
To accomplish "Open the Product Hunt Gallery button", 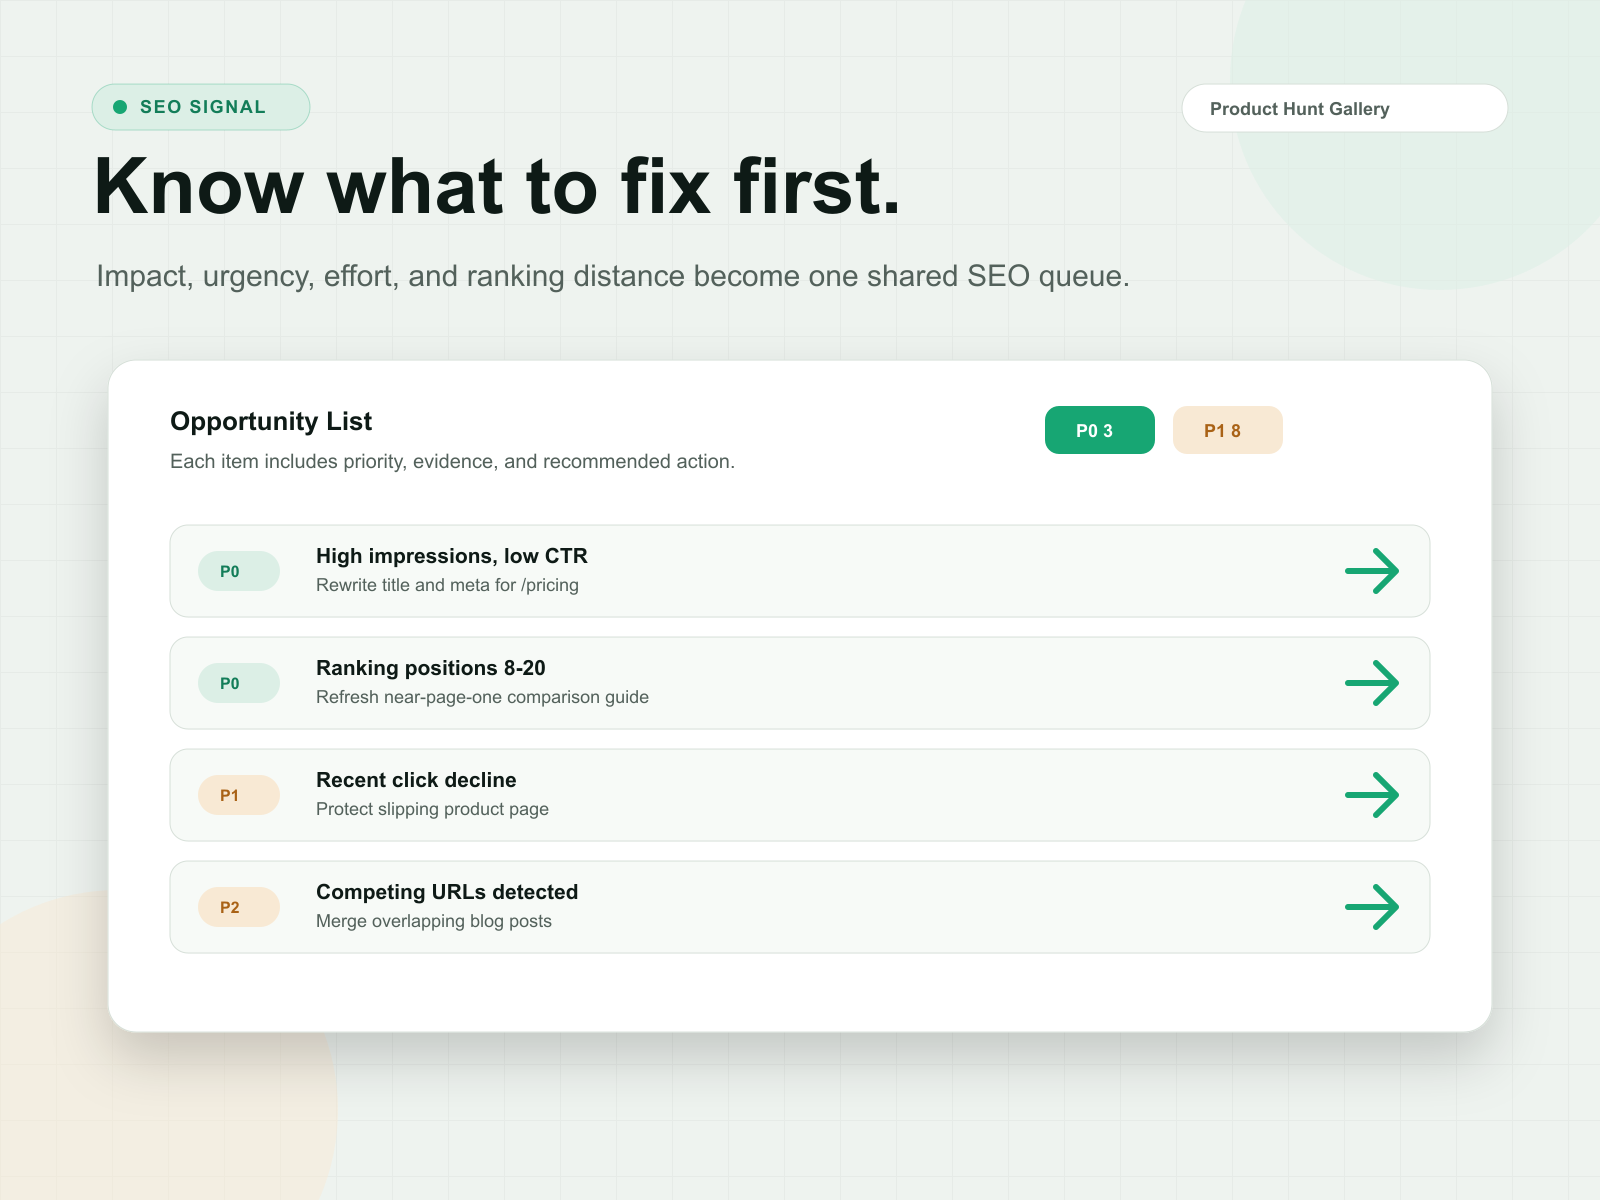I will 1344,108.
